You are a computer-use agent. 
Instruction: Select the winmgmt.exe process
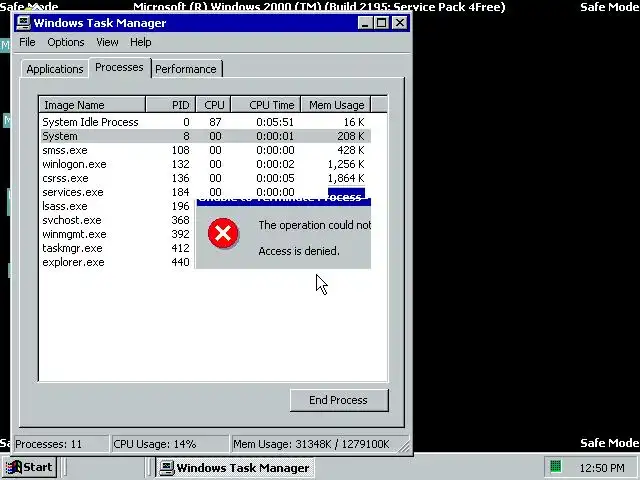[x=118, y=234]
